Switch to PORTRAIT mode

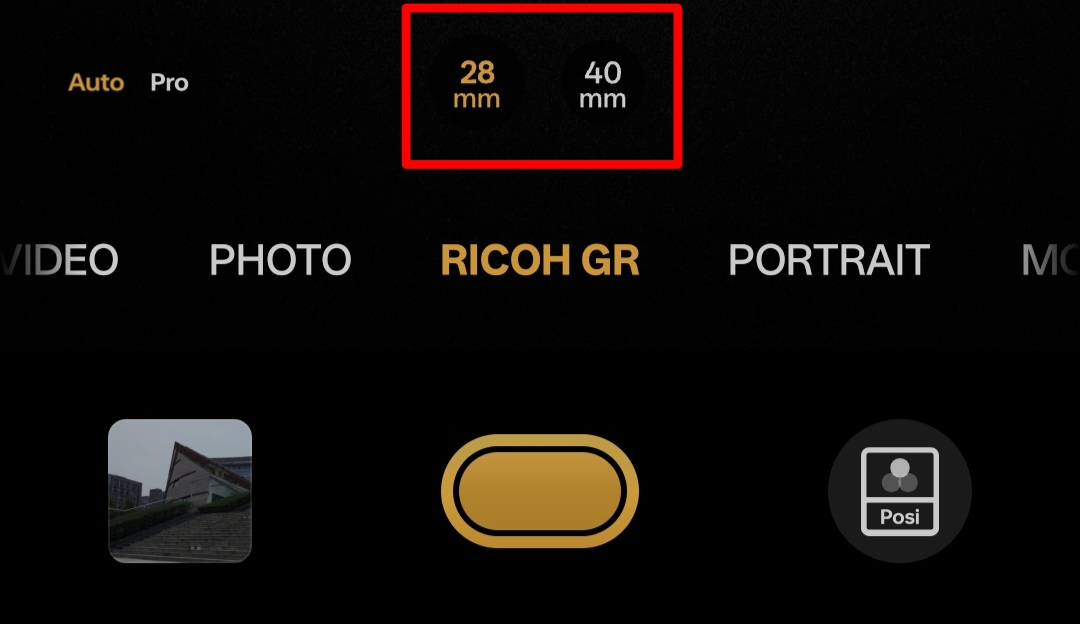point(829,260)
